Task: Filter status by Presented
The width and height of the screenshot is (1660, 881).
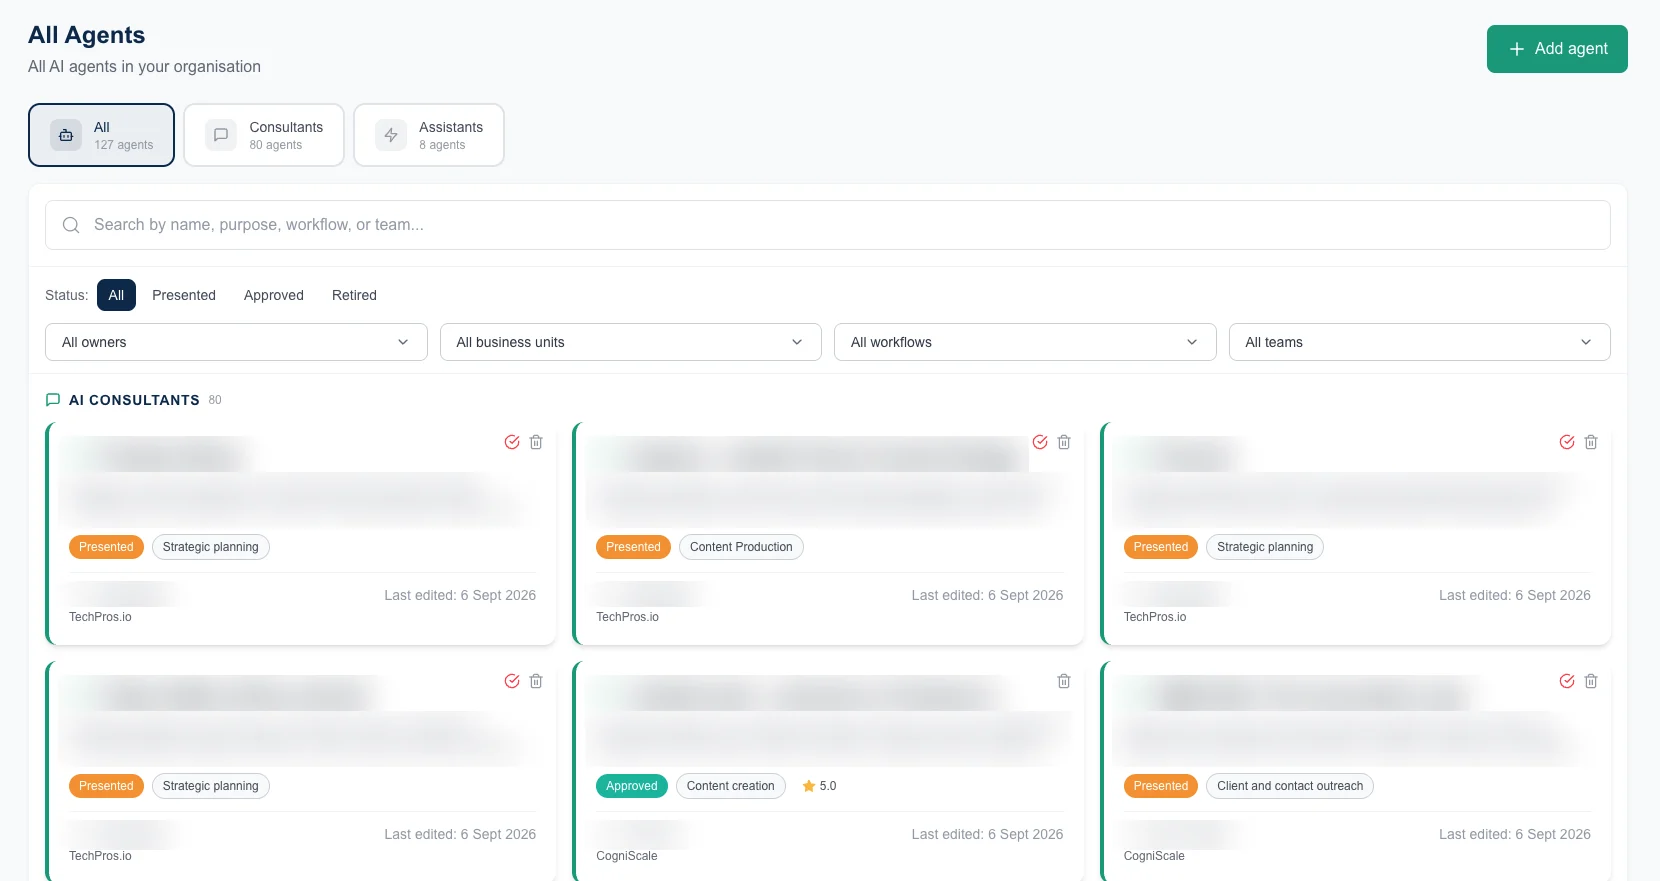Action: coord(184,295)
